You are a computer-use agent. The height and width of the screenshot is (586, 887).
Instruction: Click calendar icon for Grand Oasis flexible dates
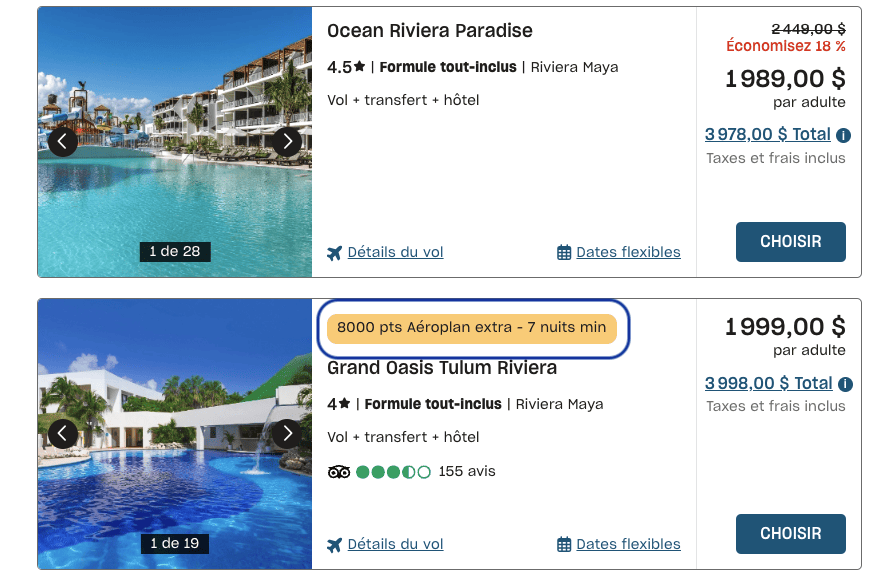click(x=564, y=545)
